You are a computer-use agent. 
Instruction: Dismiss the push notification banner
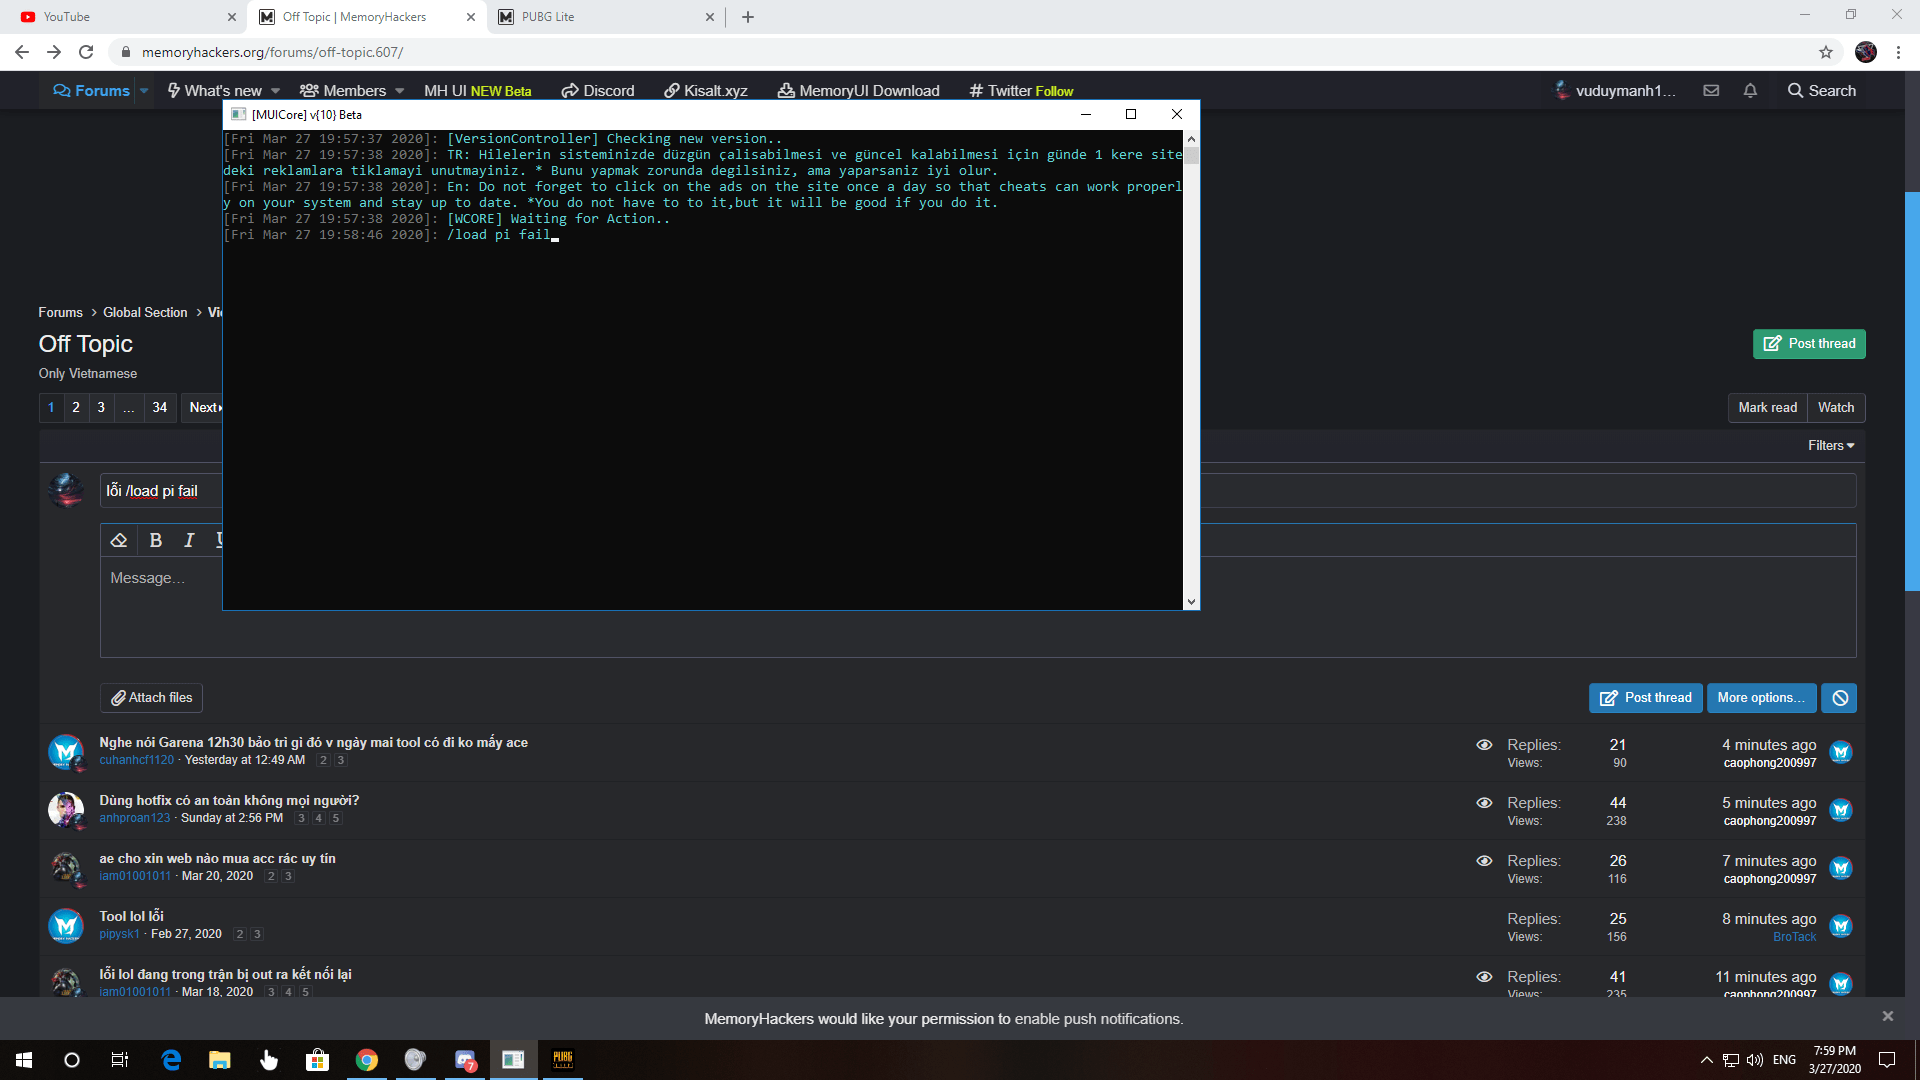click(1888, 1016)
